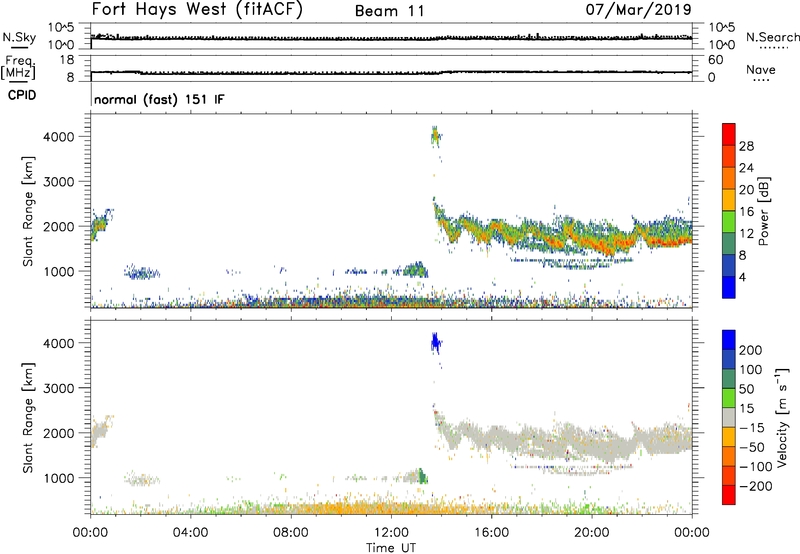Select the text normal (fast) 151 IF

[159, 99]
